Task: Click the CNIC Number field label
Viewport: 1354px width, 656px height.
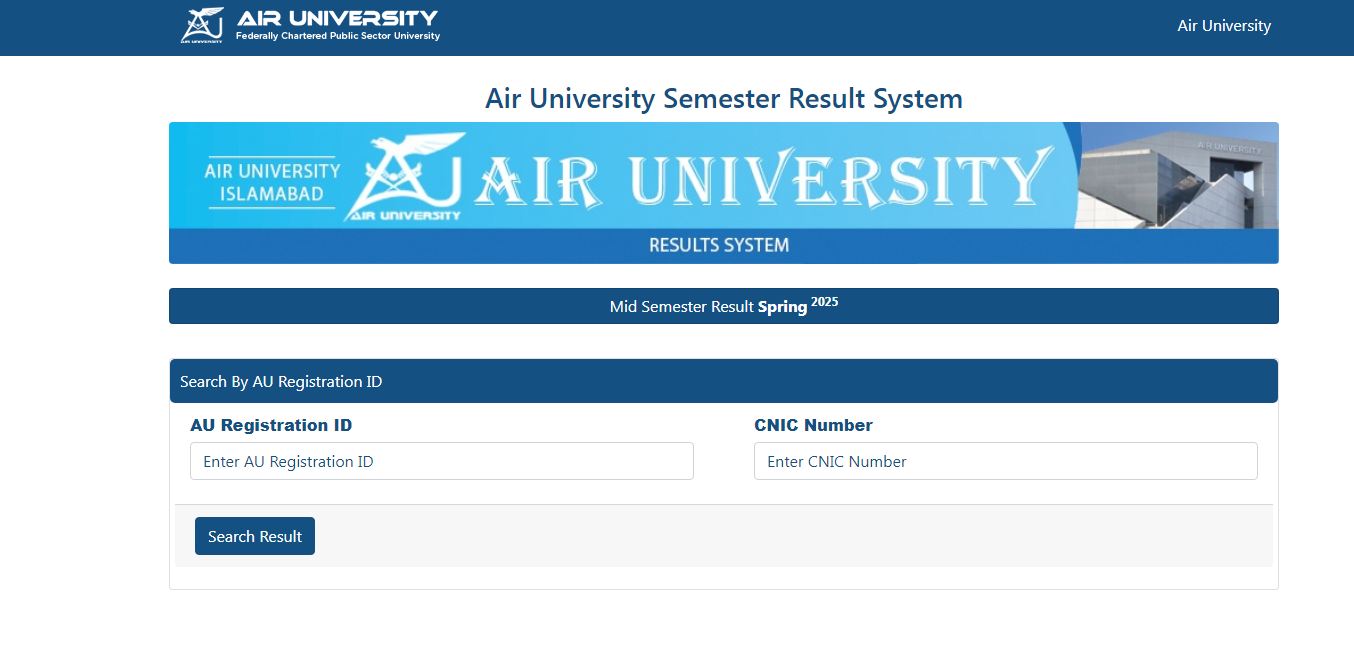Action: click(813, 425)
